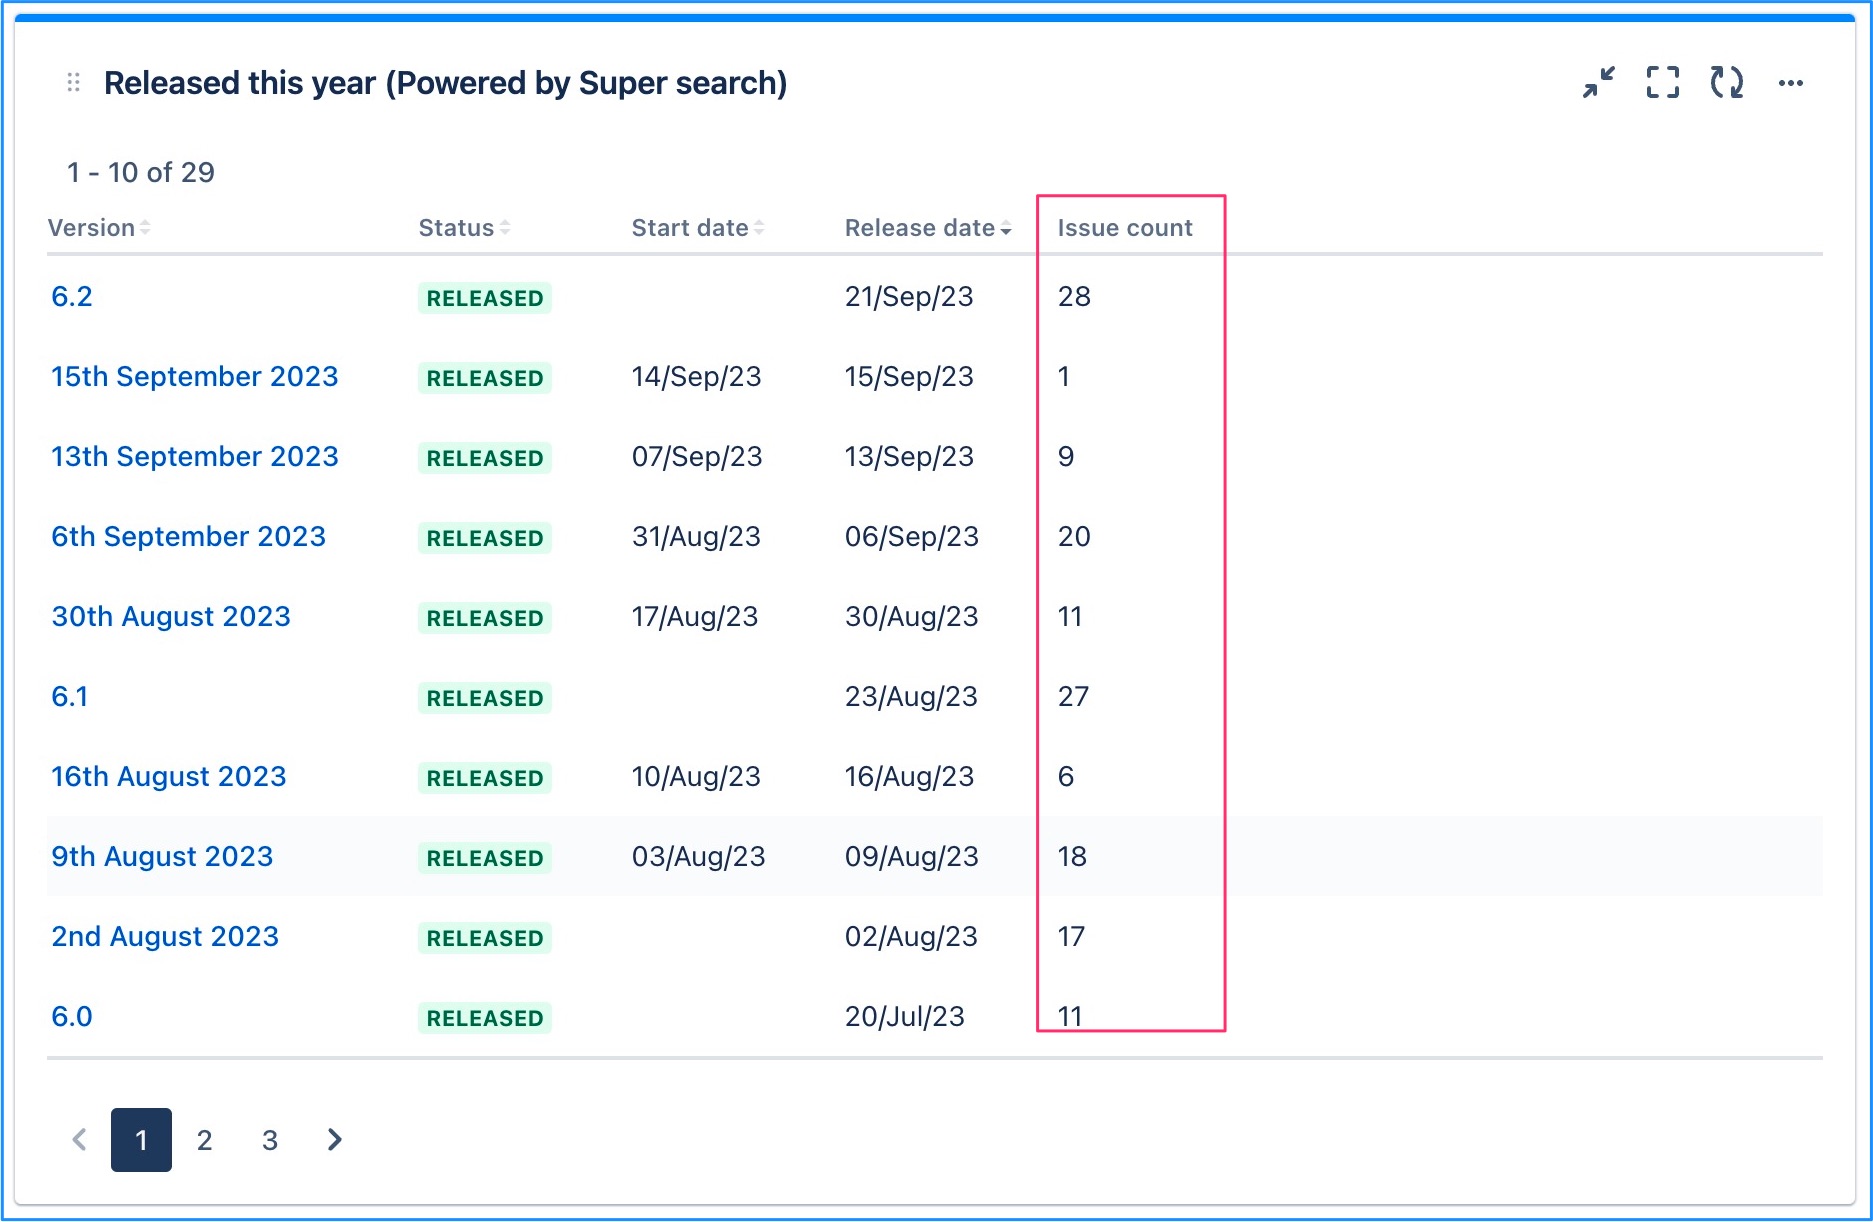Select current page 1 button
The width and height of the screenshot is (1873, 1222).
tap(141, 1140)
